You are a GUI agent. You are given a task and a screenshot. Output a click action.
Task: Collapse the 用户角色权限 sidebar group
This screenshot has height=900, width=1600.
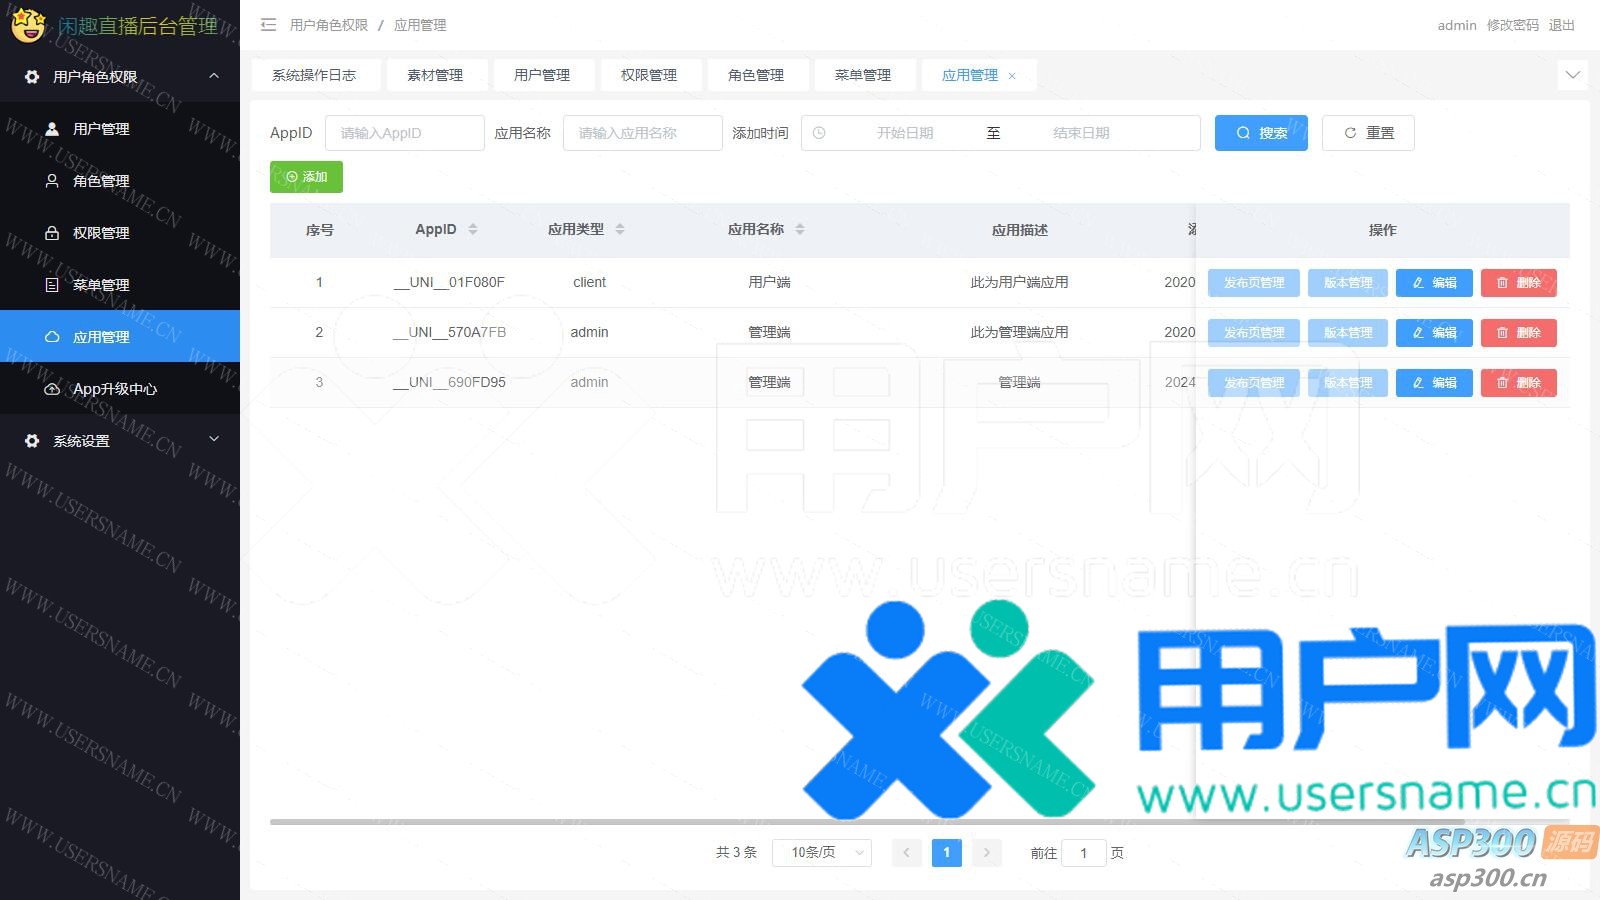214,76
